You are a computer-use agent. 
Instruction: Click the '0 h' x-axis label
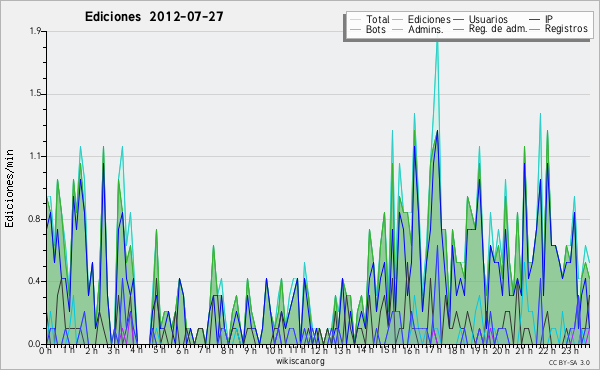click(45, 350)
